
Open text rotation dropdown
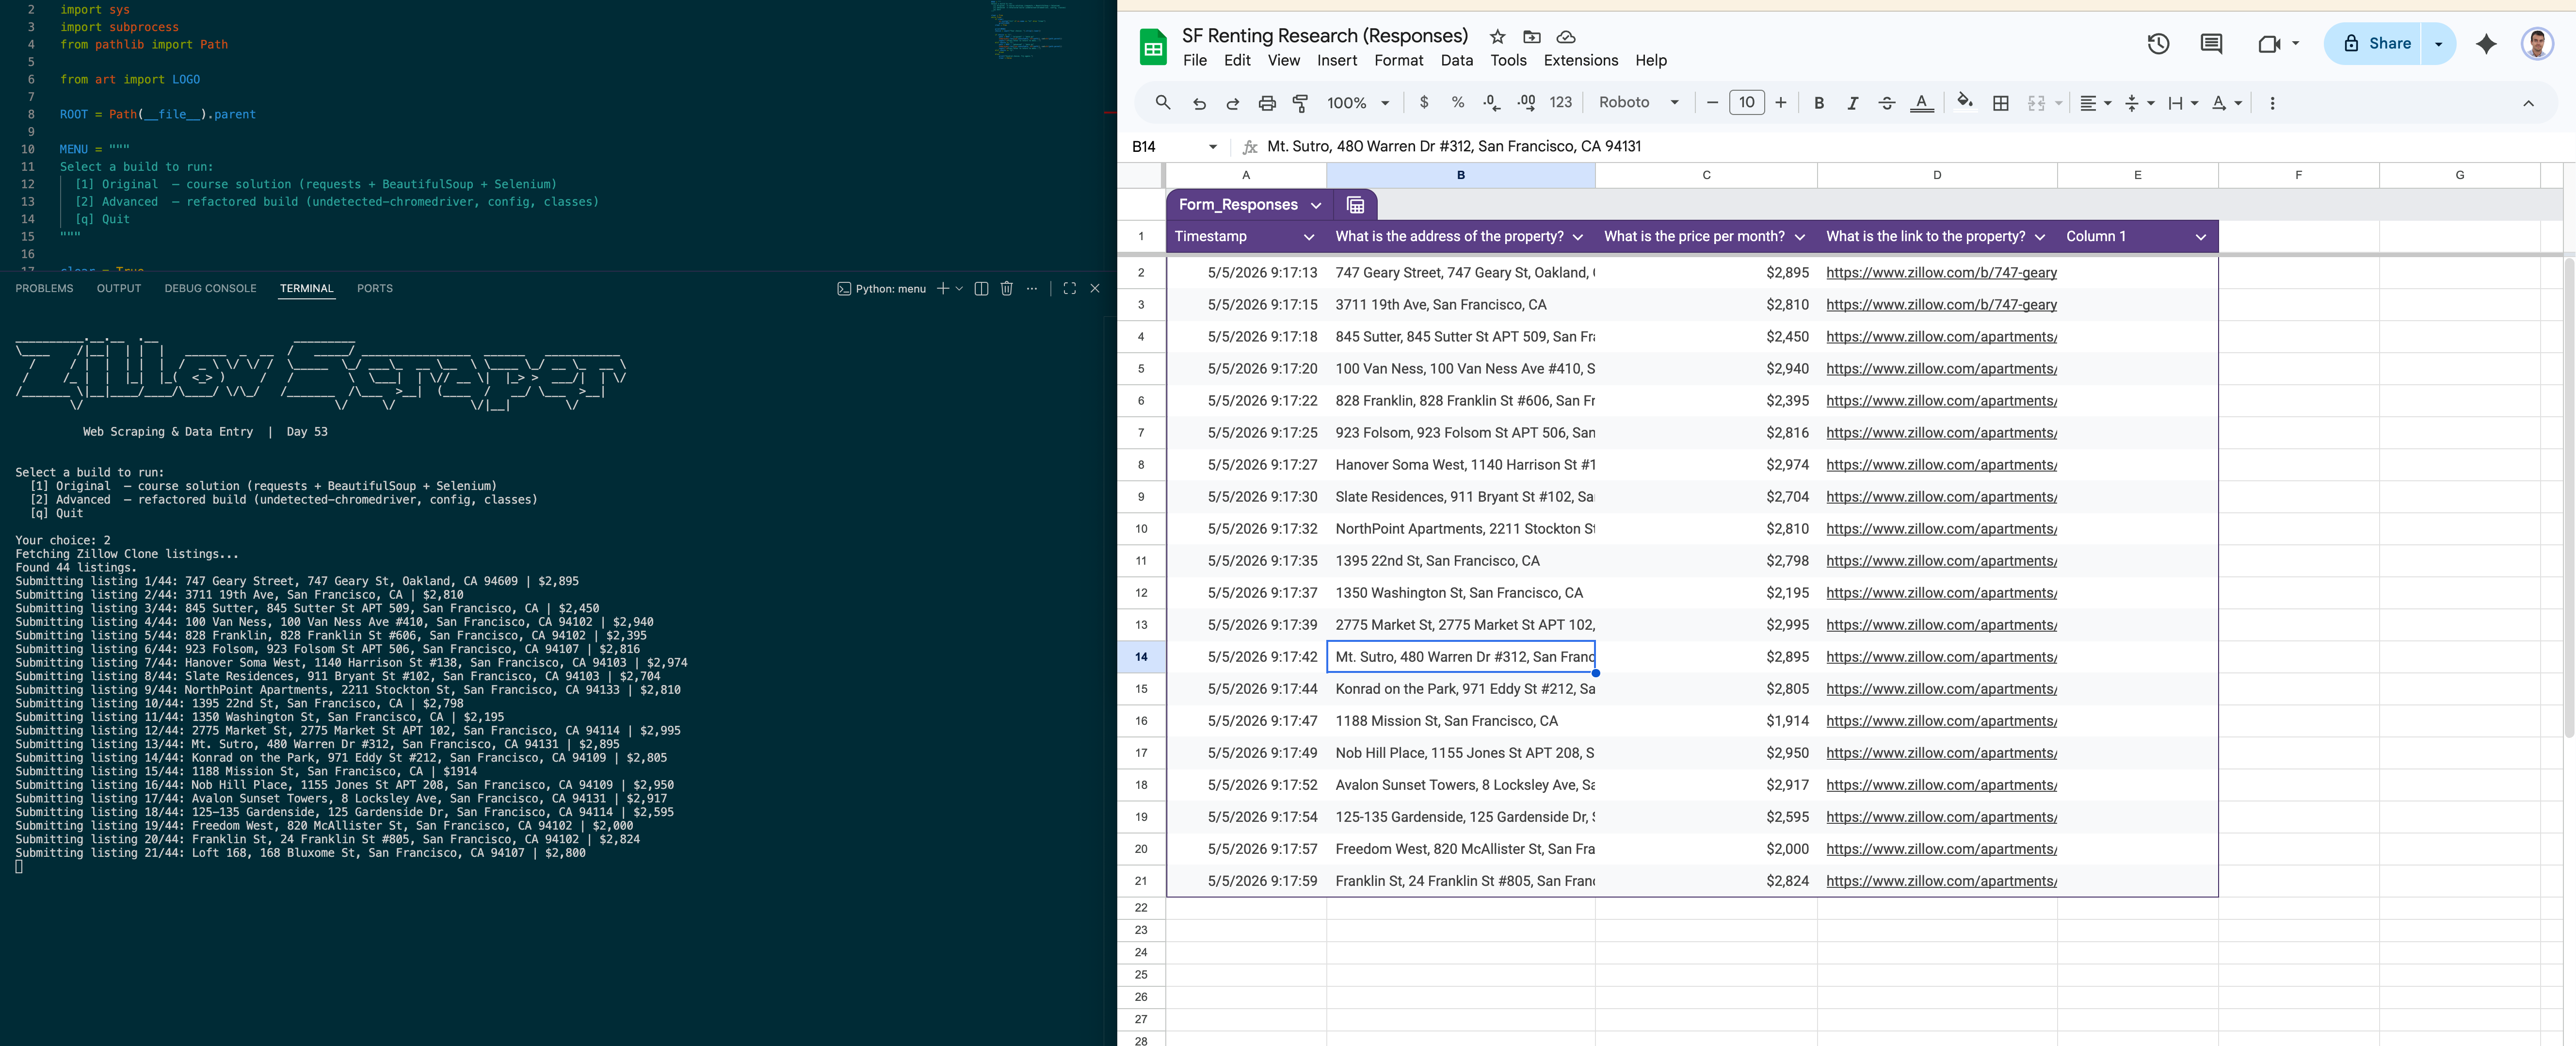[2226, 103]
